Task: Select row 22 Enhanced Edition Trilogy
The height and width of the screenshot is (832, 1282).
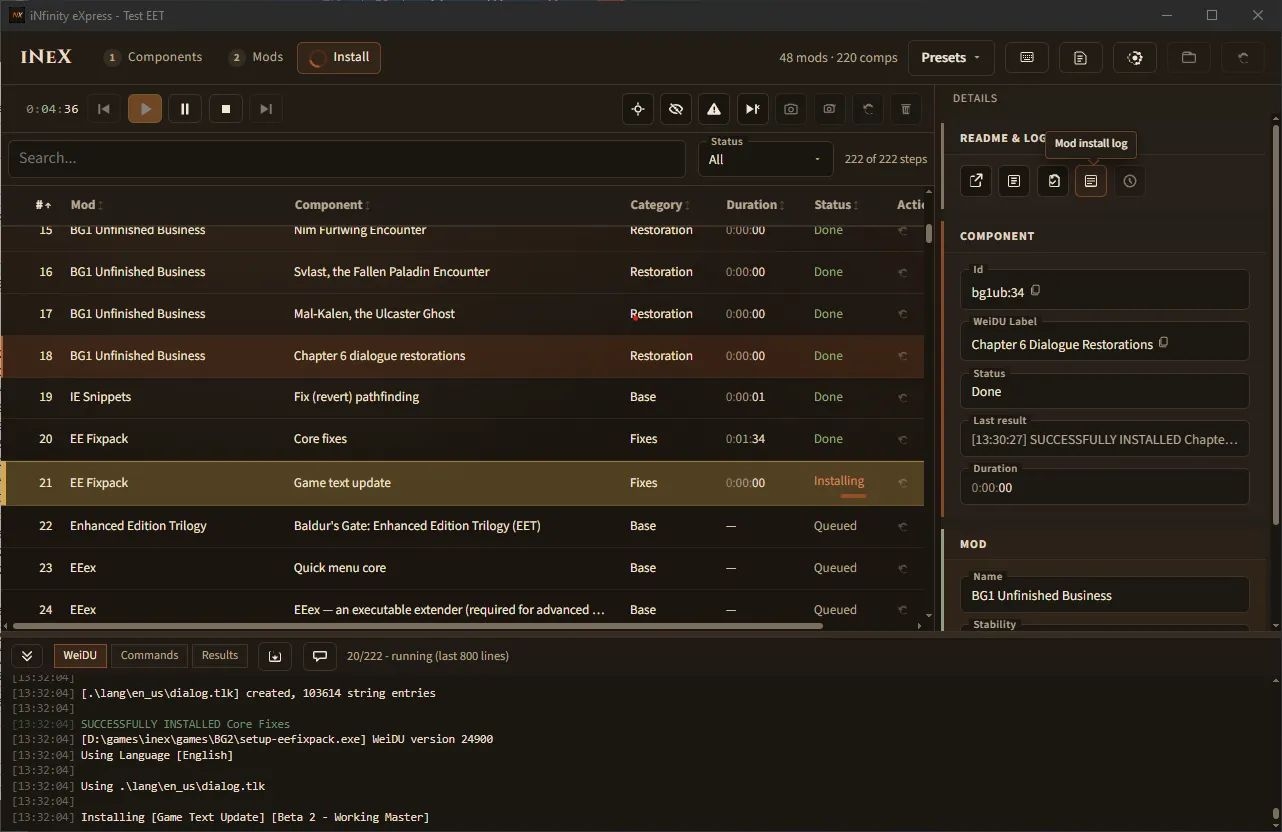Action: (x=463, y=526)
